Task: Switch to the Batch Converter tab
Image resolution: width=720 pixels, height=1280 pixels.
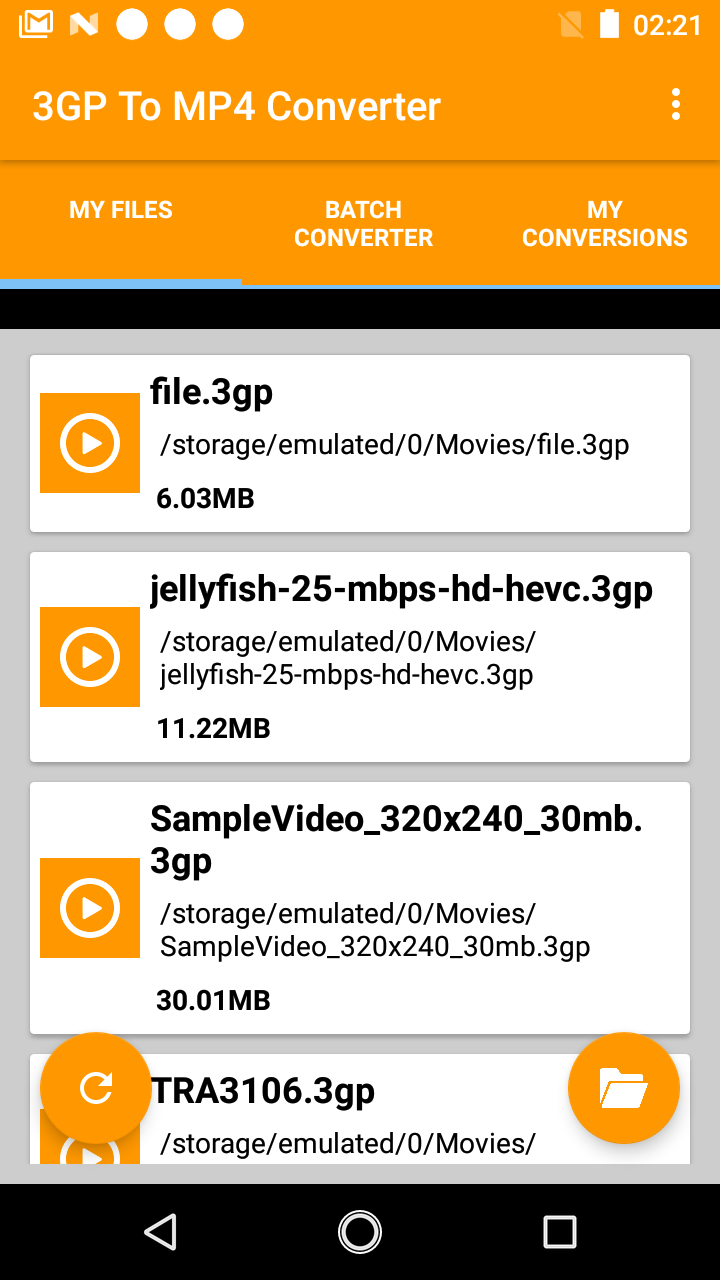Action: (x=363, y=224)
